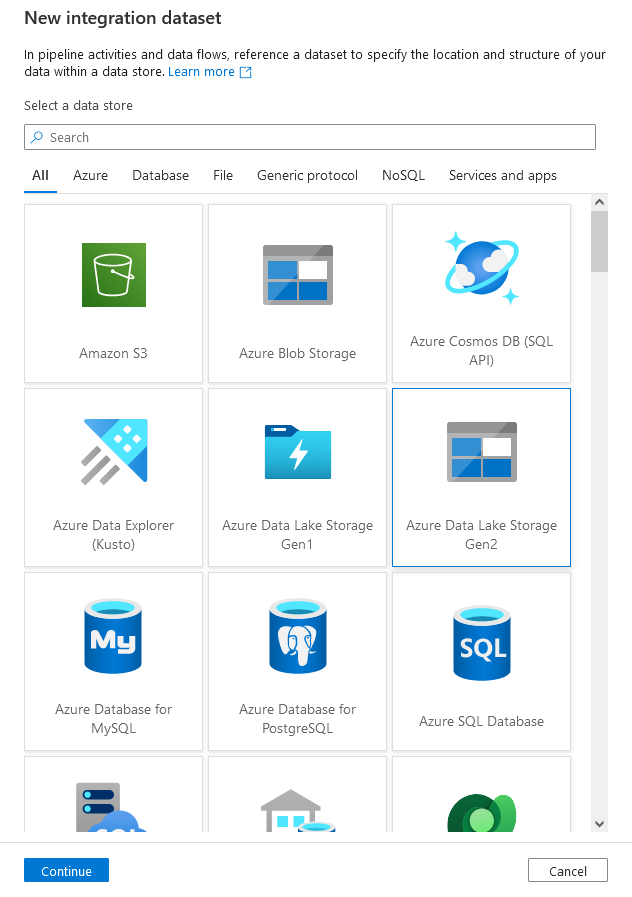Click the Cancel button
This screenshot has width=632, height=897.
(x=568, y=871)
